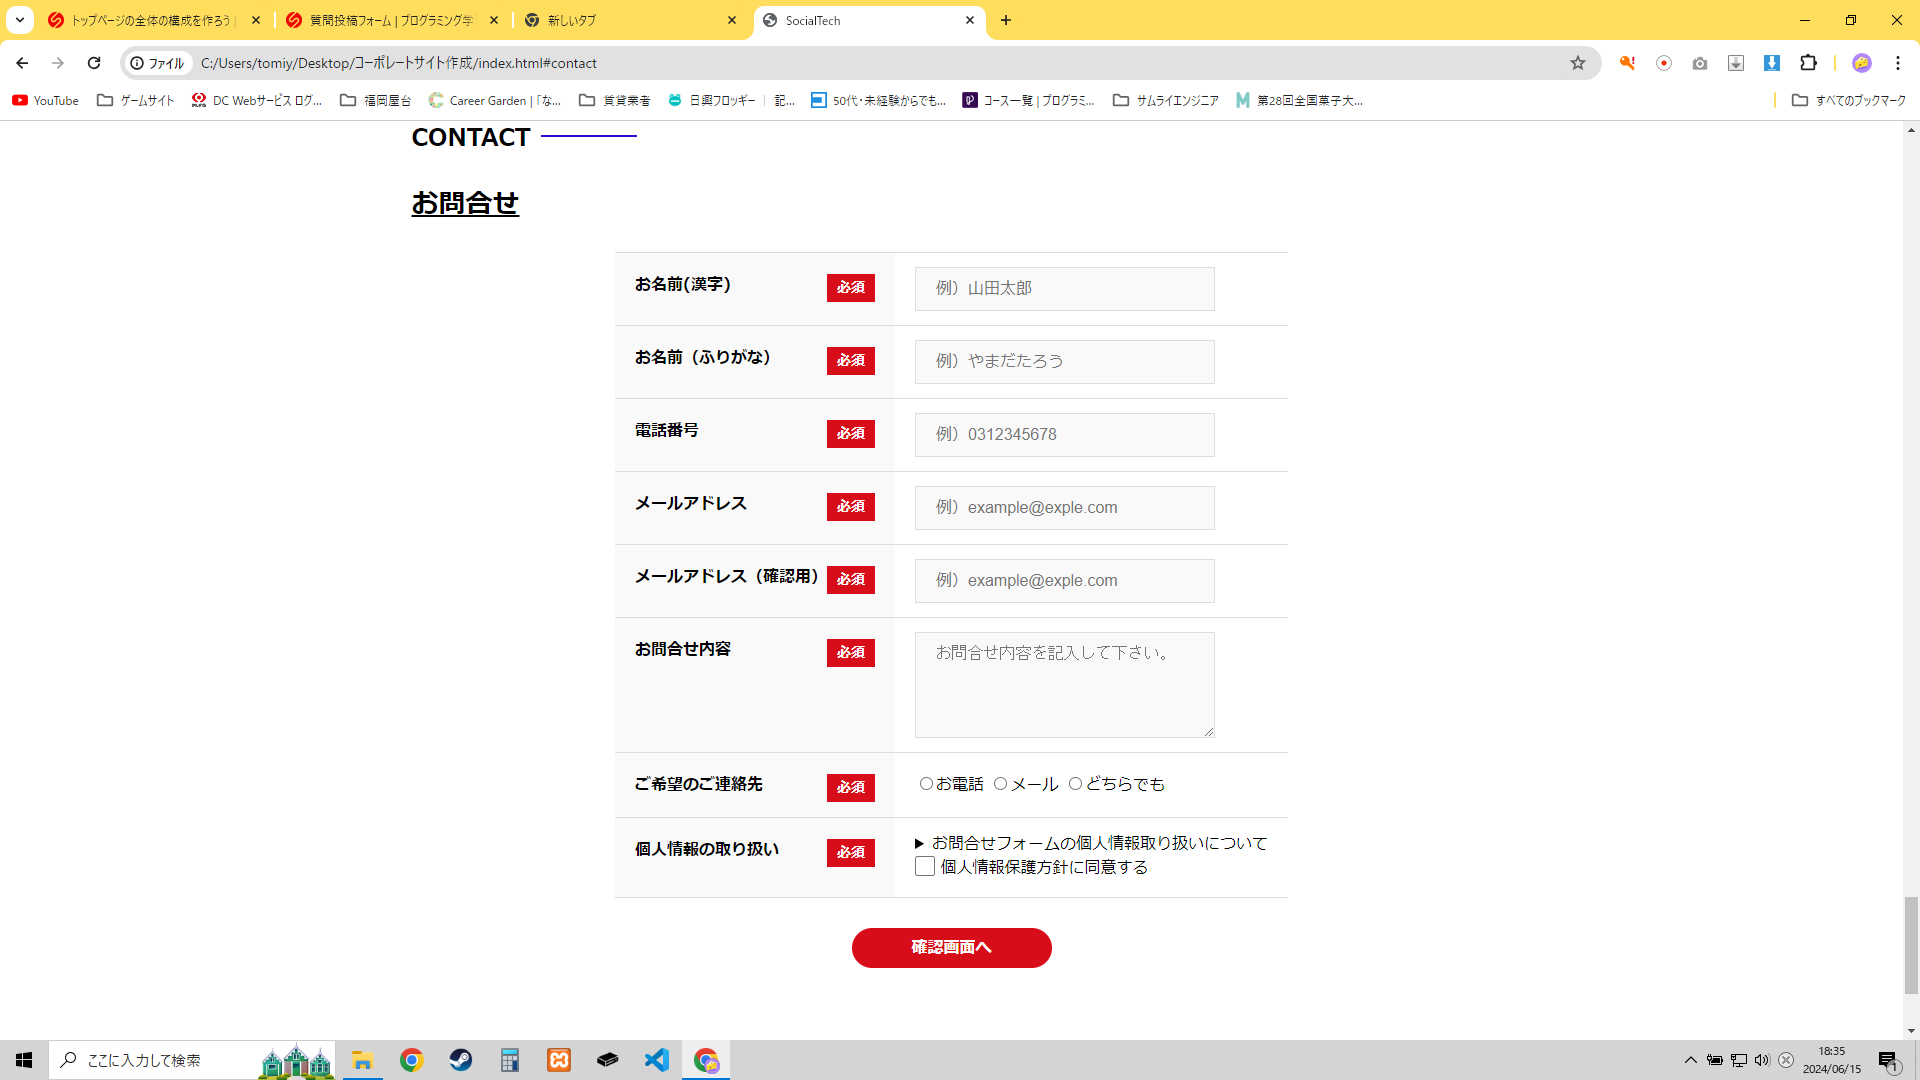
Task: Click the page vertical scrollbar thumb
Action: [1911, 945]
